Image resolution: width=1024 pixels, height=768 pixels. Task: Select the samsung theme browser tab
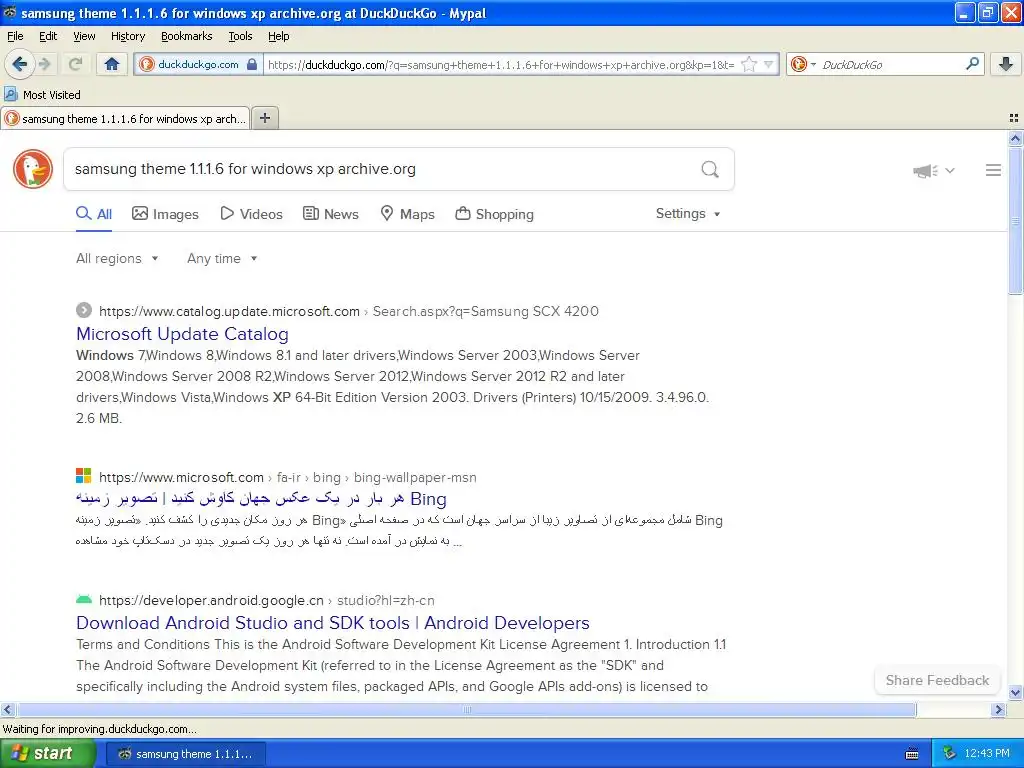click(125, 119)
